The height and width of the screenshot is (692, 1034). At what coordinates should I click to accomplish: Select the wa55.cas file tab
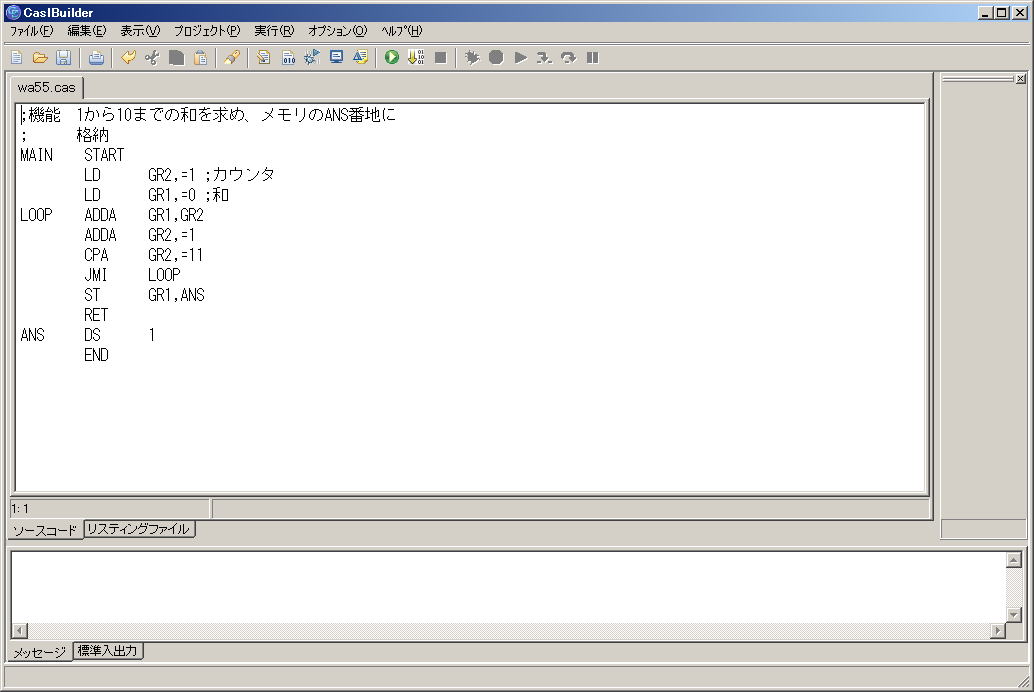[x=46, y=87]
